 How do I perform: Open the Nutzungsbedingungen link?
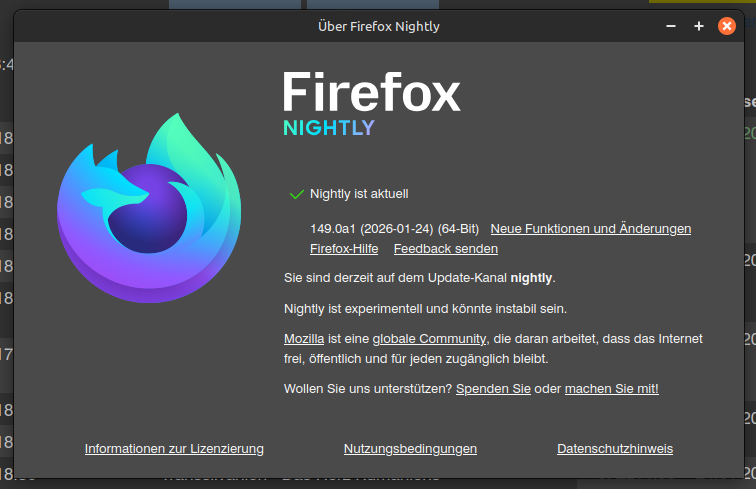tap(410, 448)
